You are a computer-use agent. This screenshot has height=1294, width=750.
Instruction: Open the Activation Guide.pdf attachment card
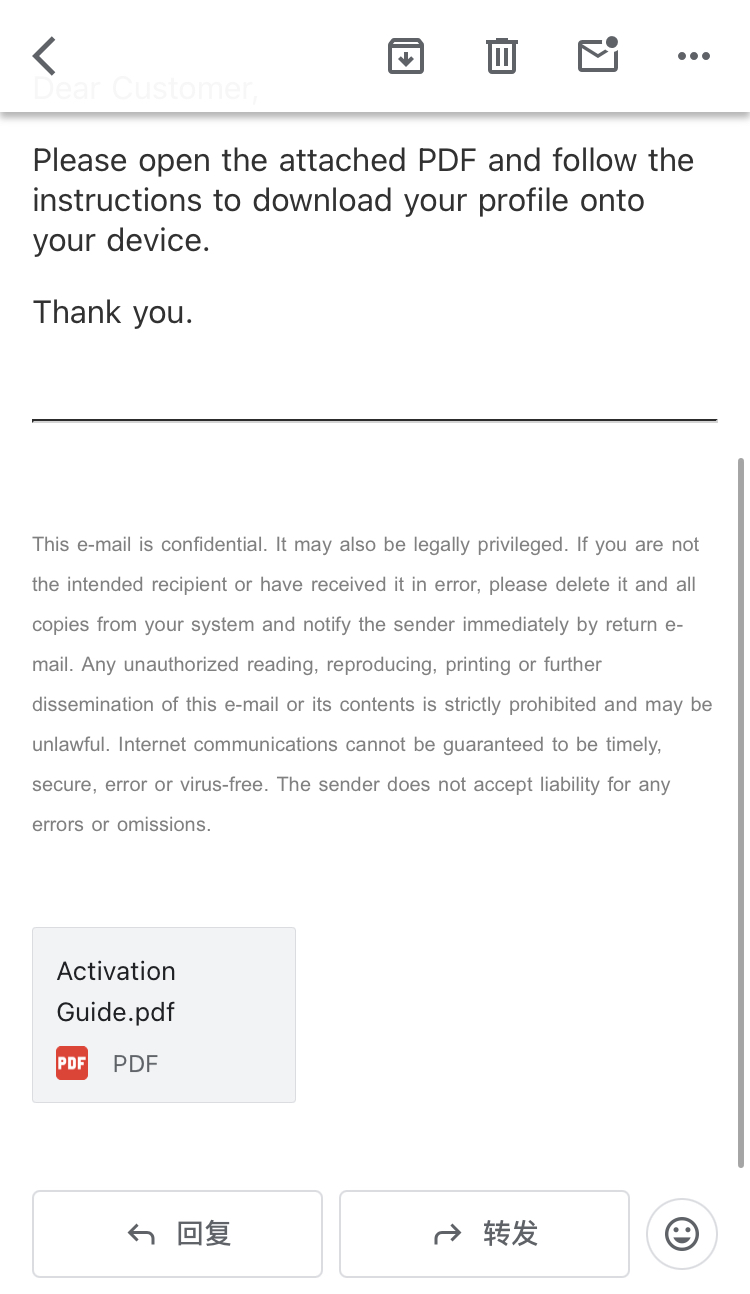pos(164,1014)
